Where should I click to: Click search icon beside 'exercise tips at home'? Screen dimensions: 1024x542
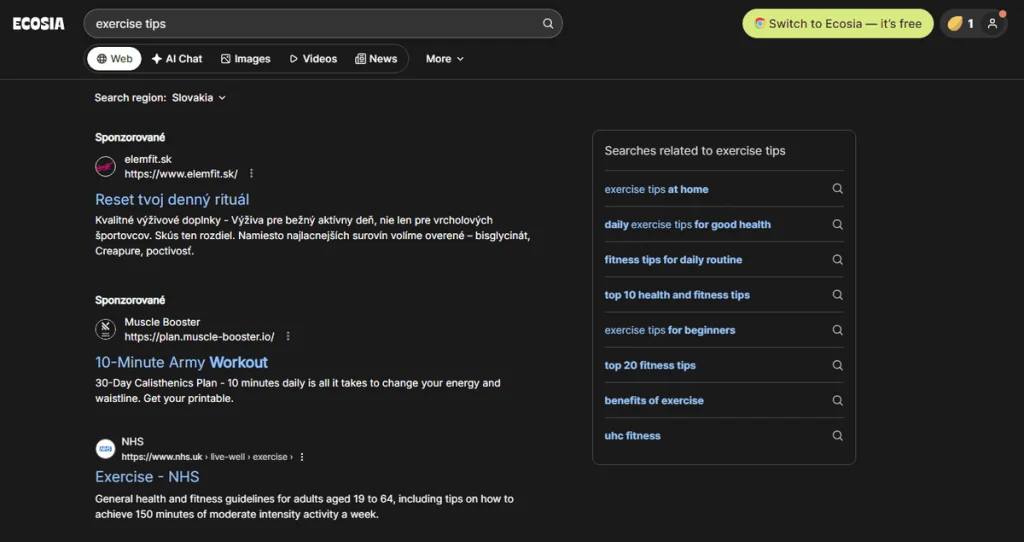(x=837, y=189)
